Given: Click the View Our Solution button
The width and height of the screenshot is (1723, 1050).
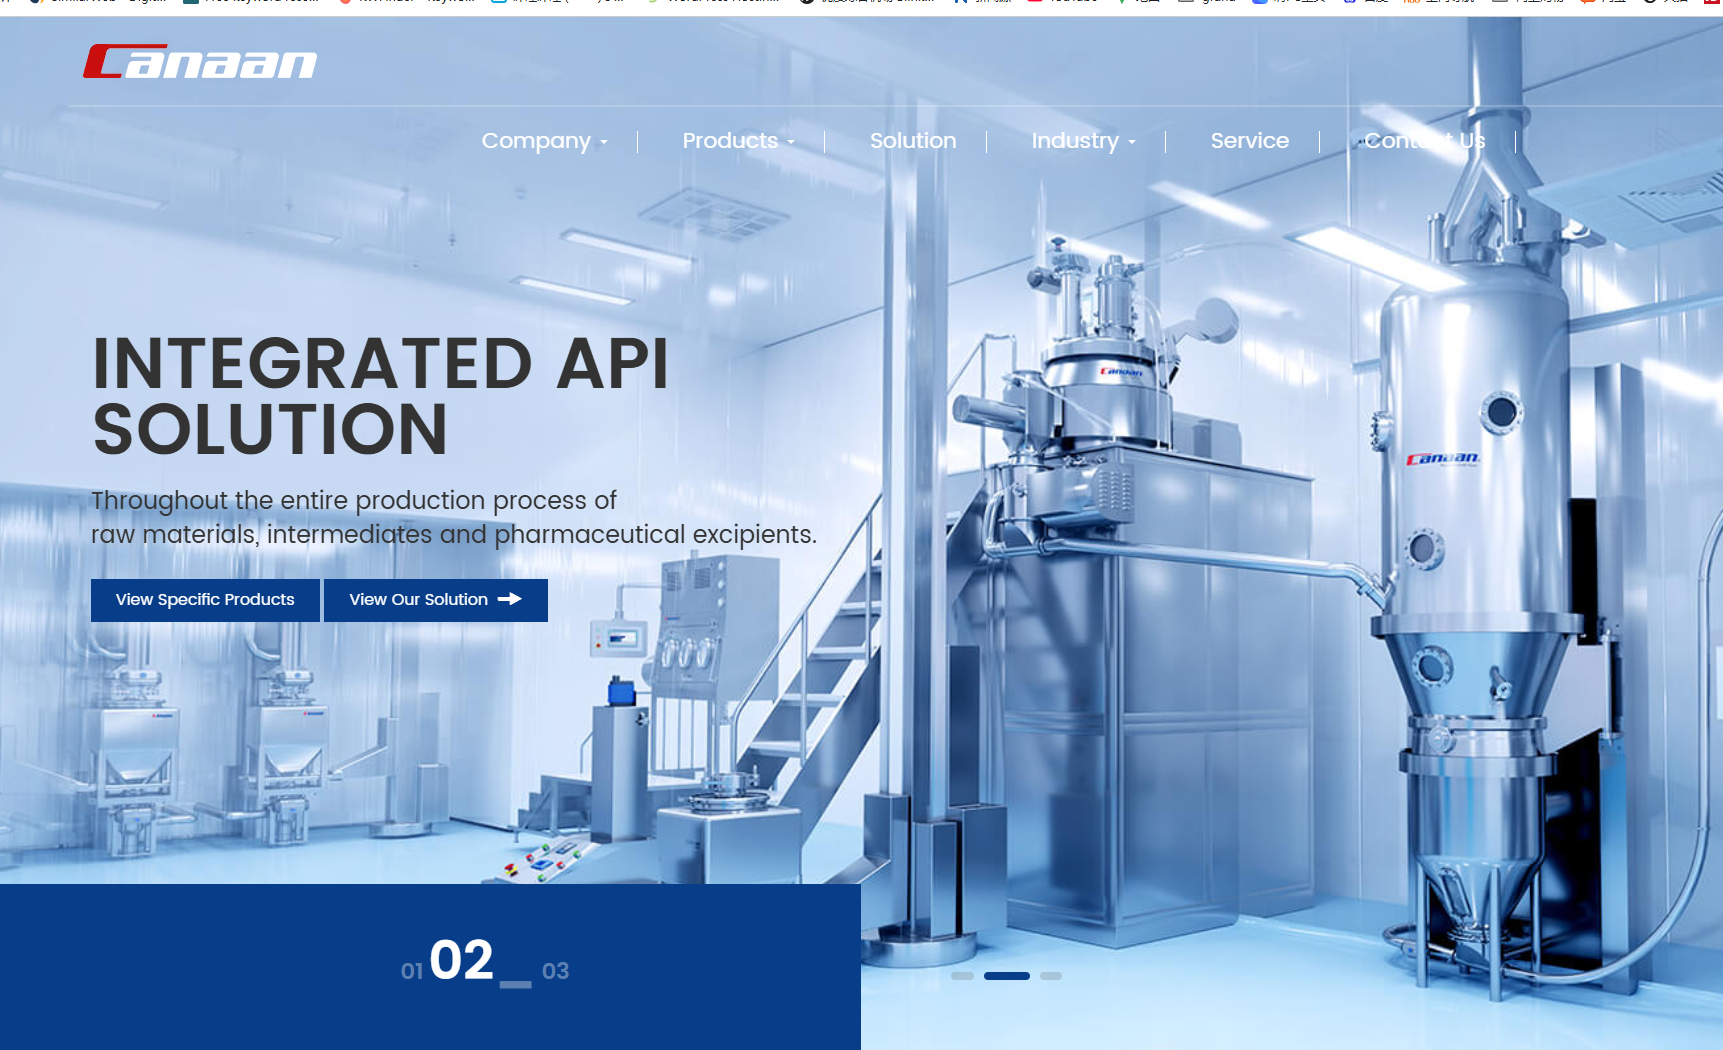Looking at the screenshot, I should [x=419, y=600].
